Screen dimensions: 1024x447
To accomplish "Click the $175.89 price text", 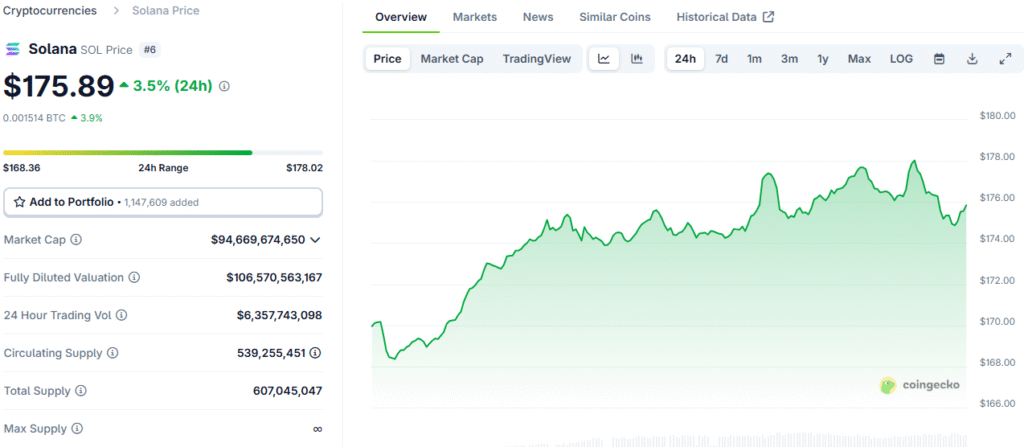I will pos(59,86).
